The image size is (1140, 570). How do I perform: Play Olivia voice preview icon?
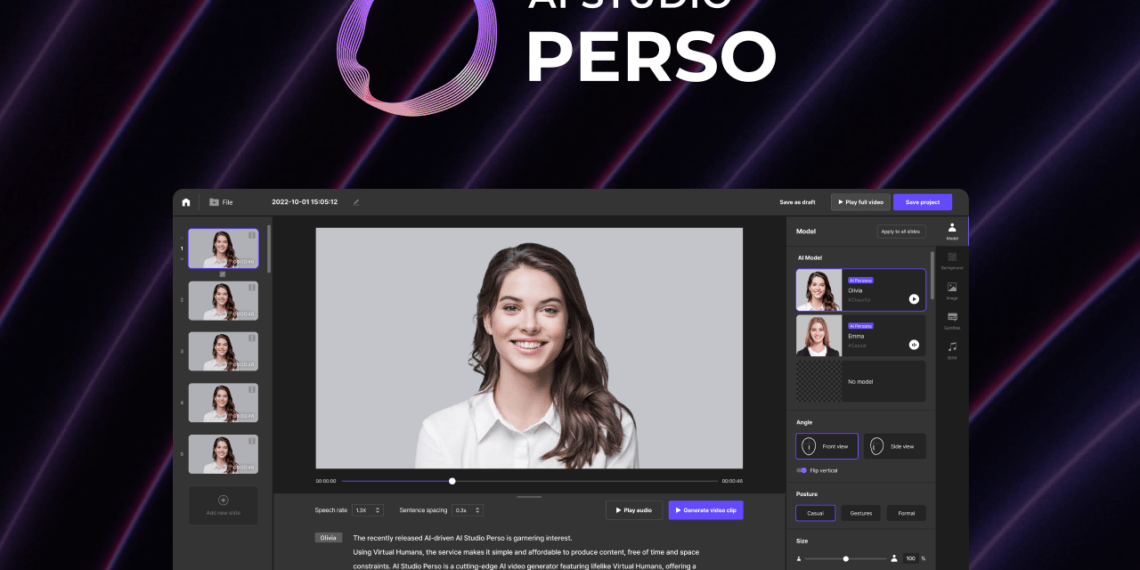(914, 299)
